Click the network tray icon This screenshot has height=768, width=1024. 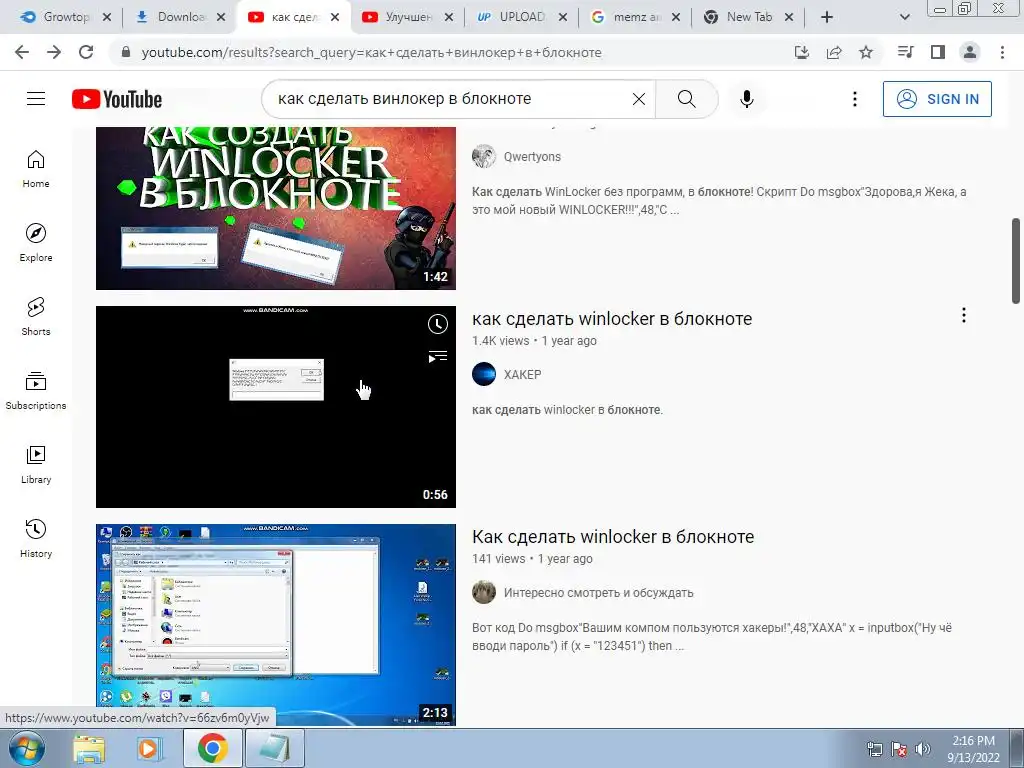874,749
